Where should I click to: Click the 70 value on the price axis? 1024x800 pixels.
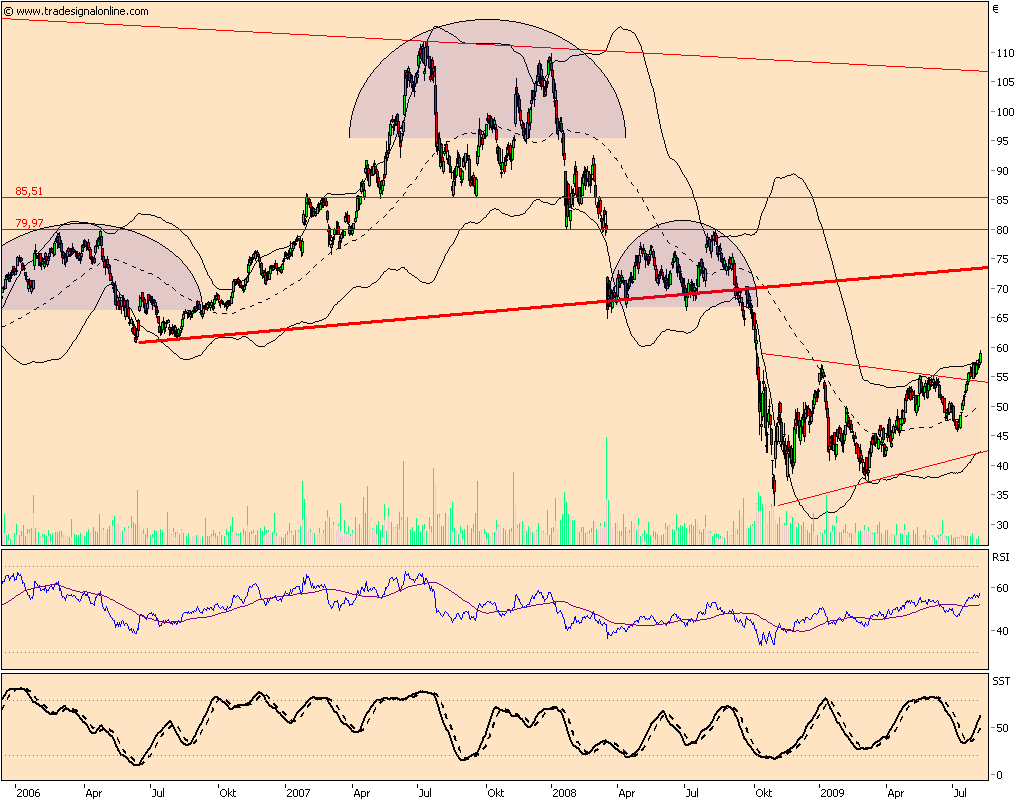1002,289
